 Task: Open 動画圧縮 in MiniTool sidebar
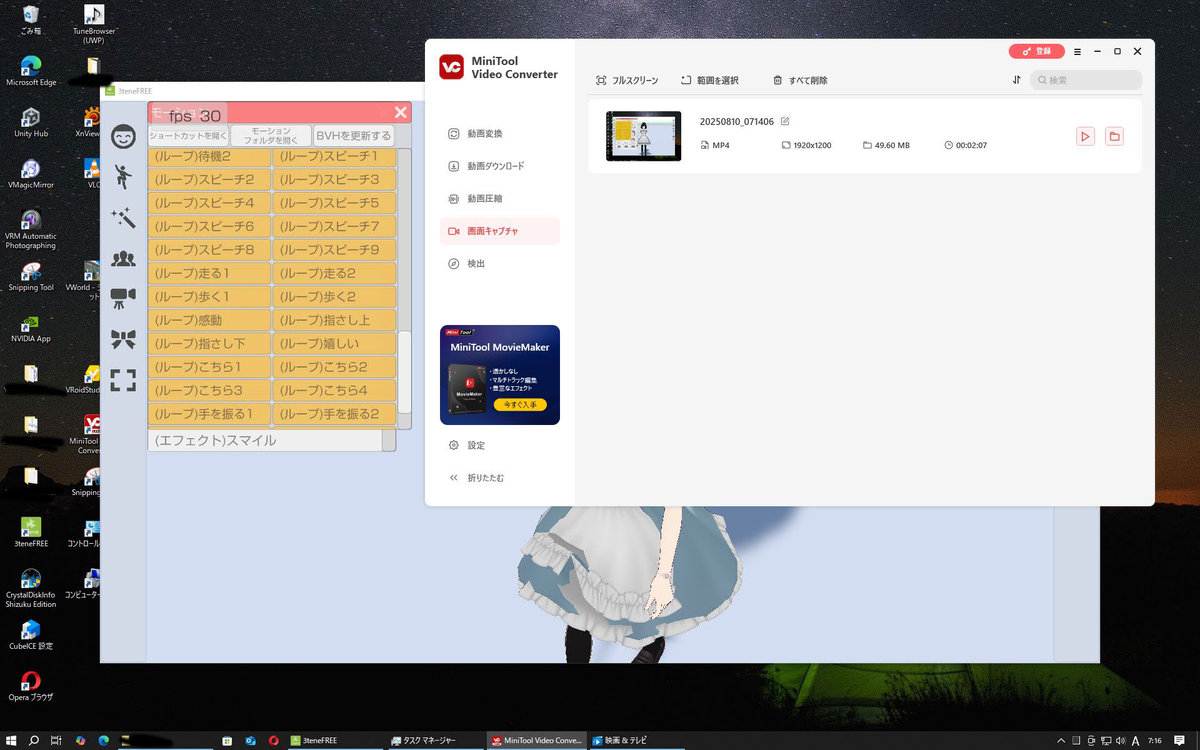499,199
